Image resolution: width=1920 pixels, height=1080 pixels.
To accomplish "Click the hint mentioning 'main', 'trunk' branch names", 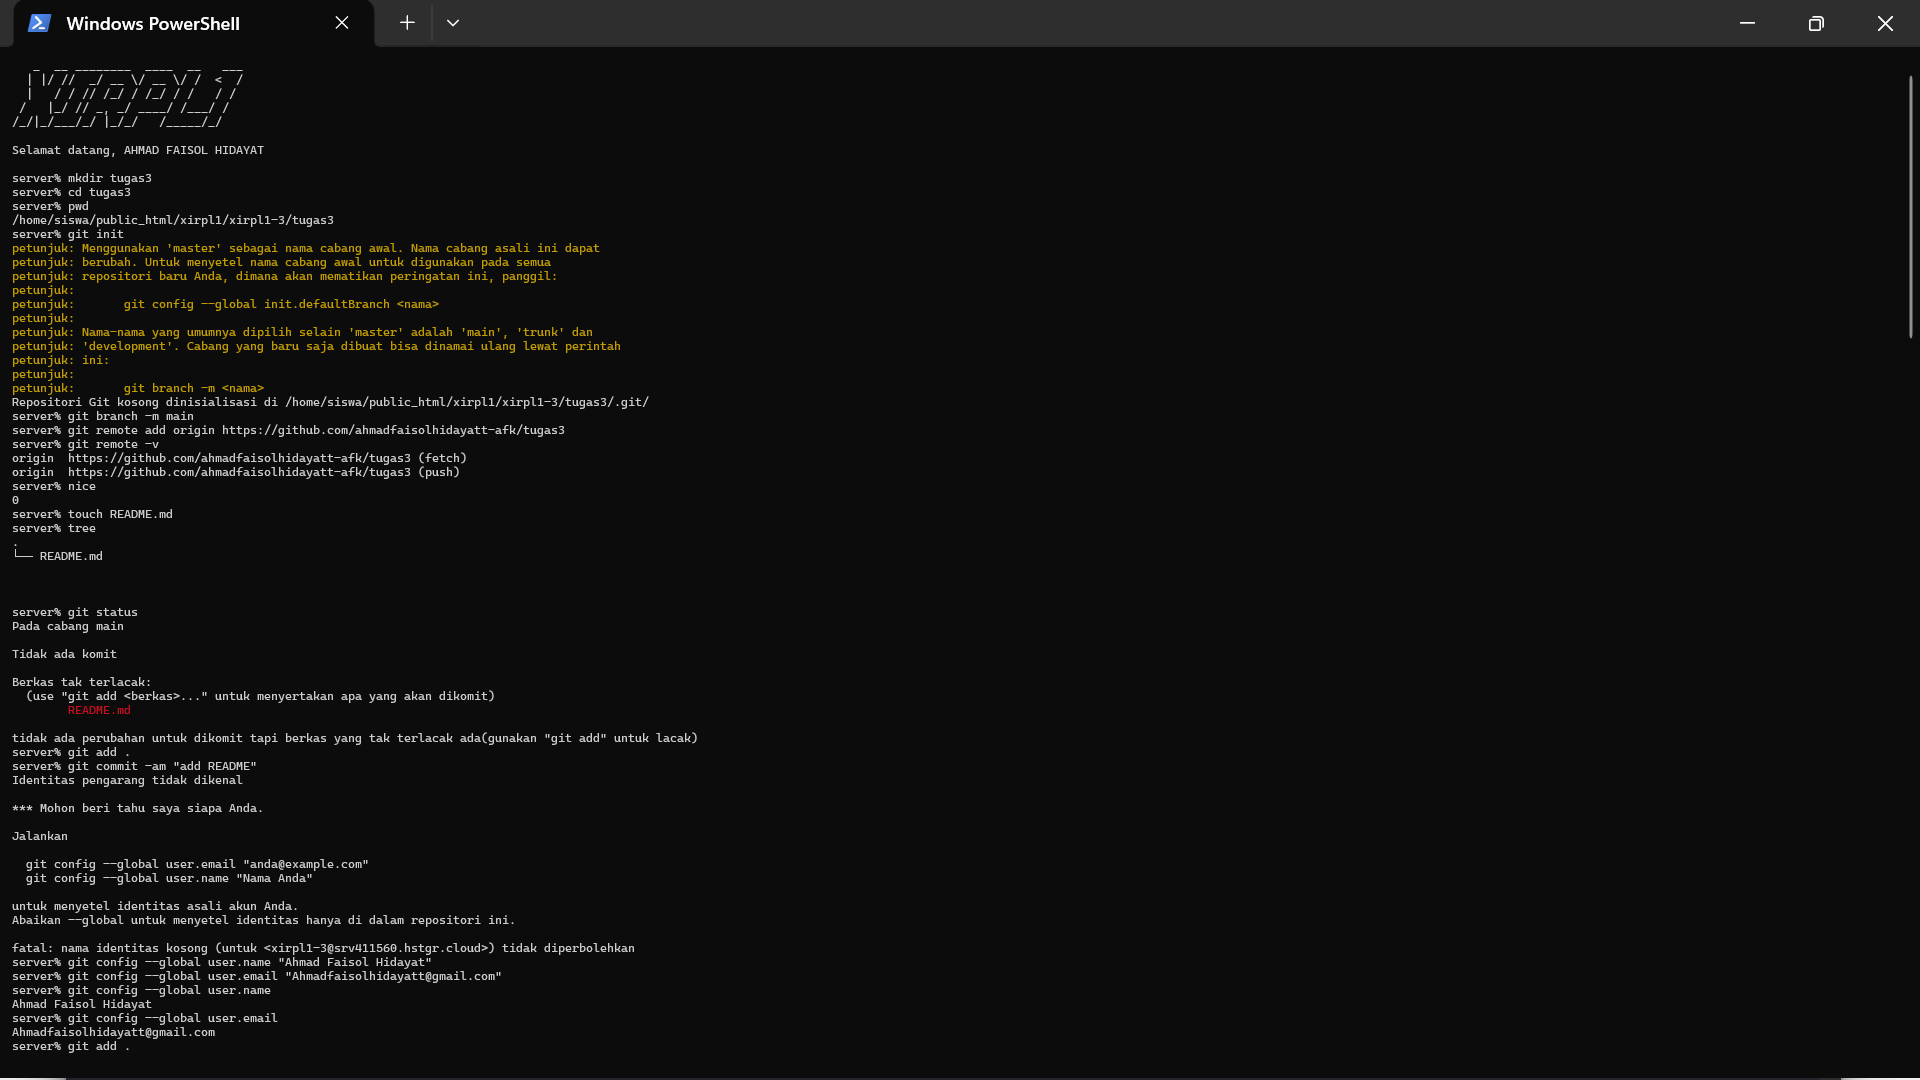I will [302, 332].
